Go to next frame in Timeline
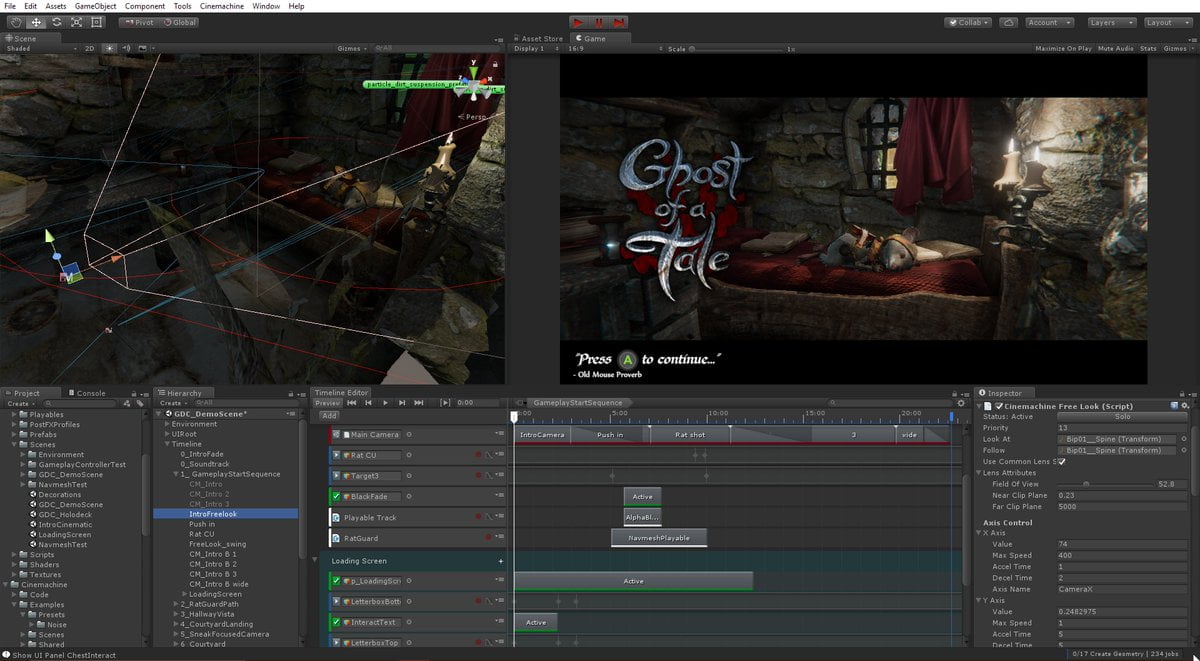Screen dimensions: 1200x661 tap(402, 403)
